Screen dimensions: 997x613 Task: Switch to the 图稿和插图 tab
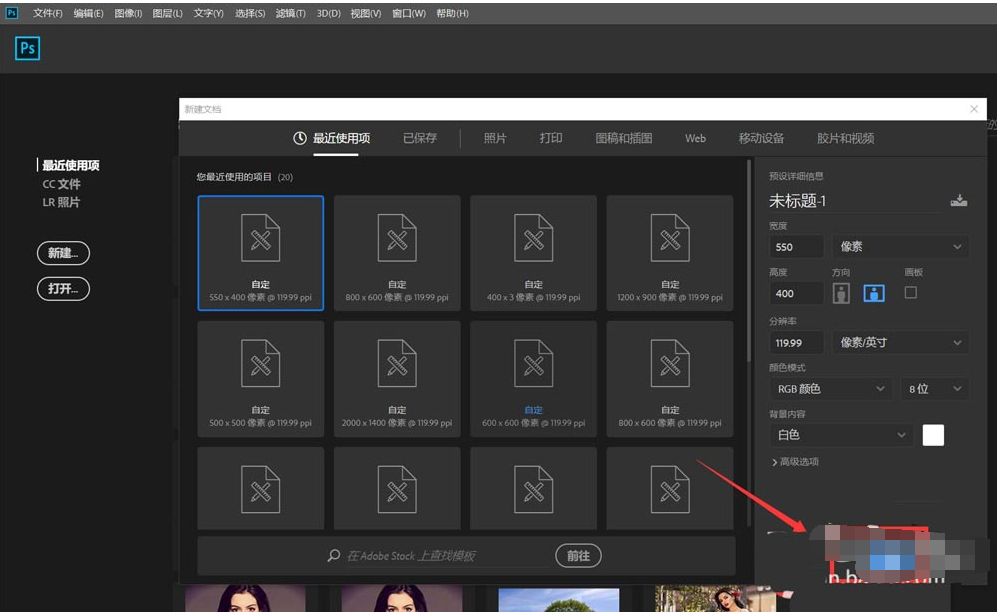point(623,138)
